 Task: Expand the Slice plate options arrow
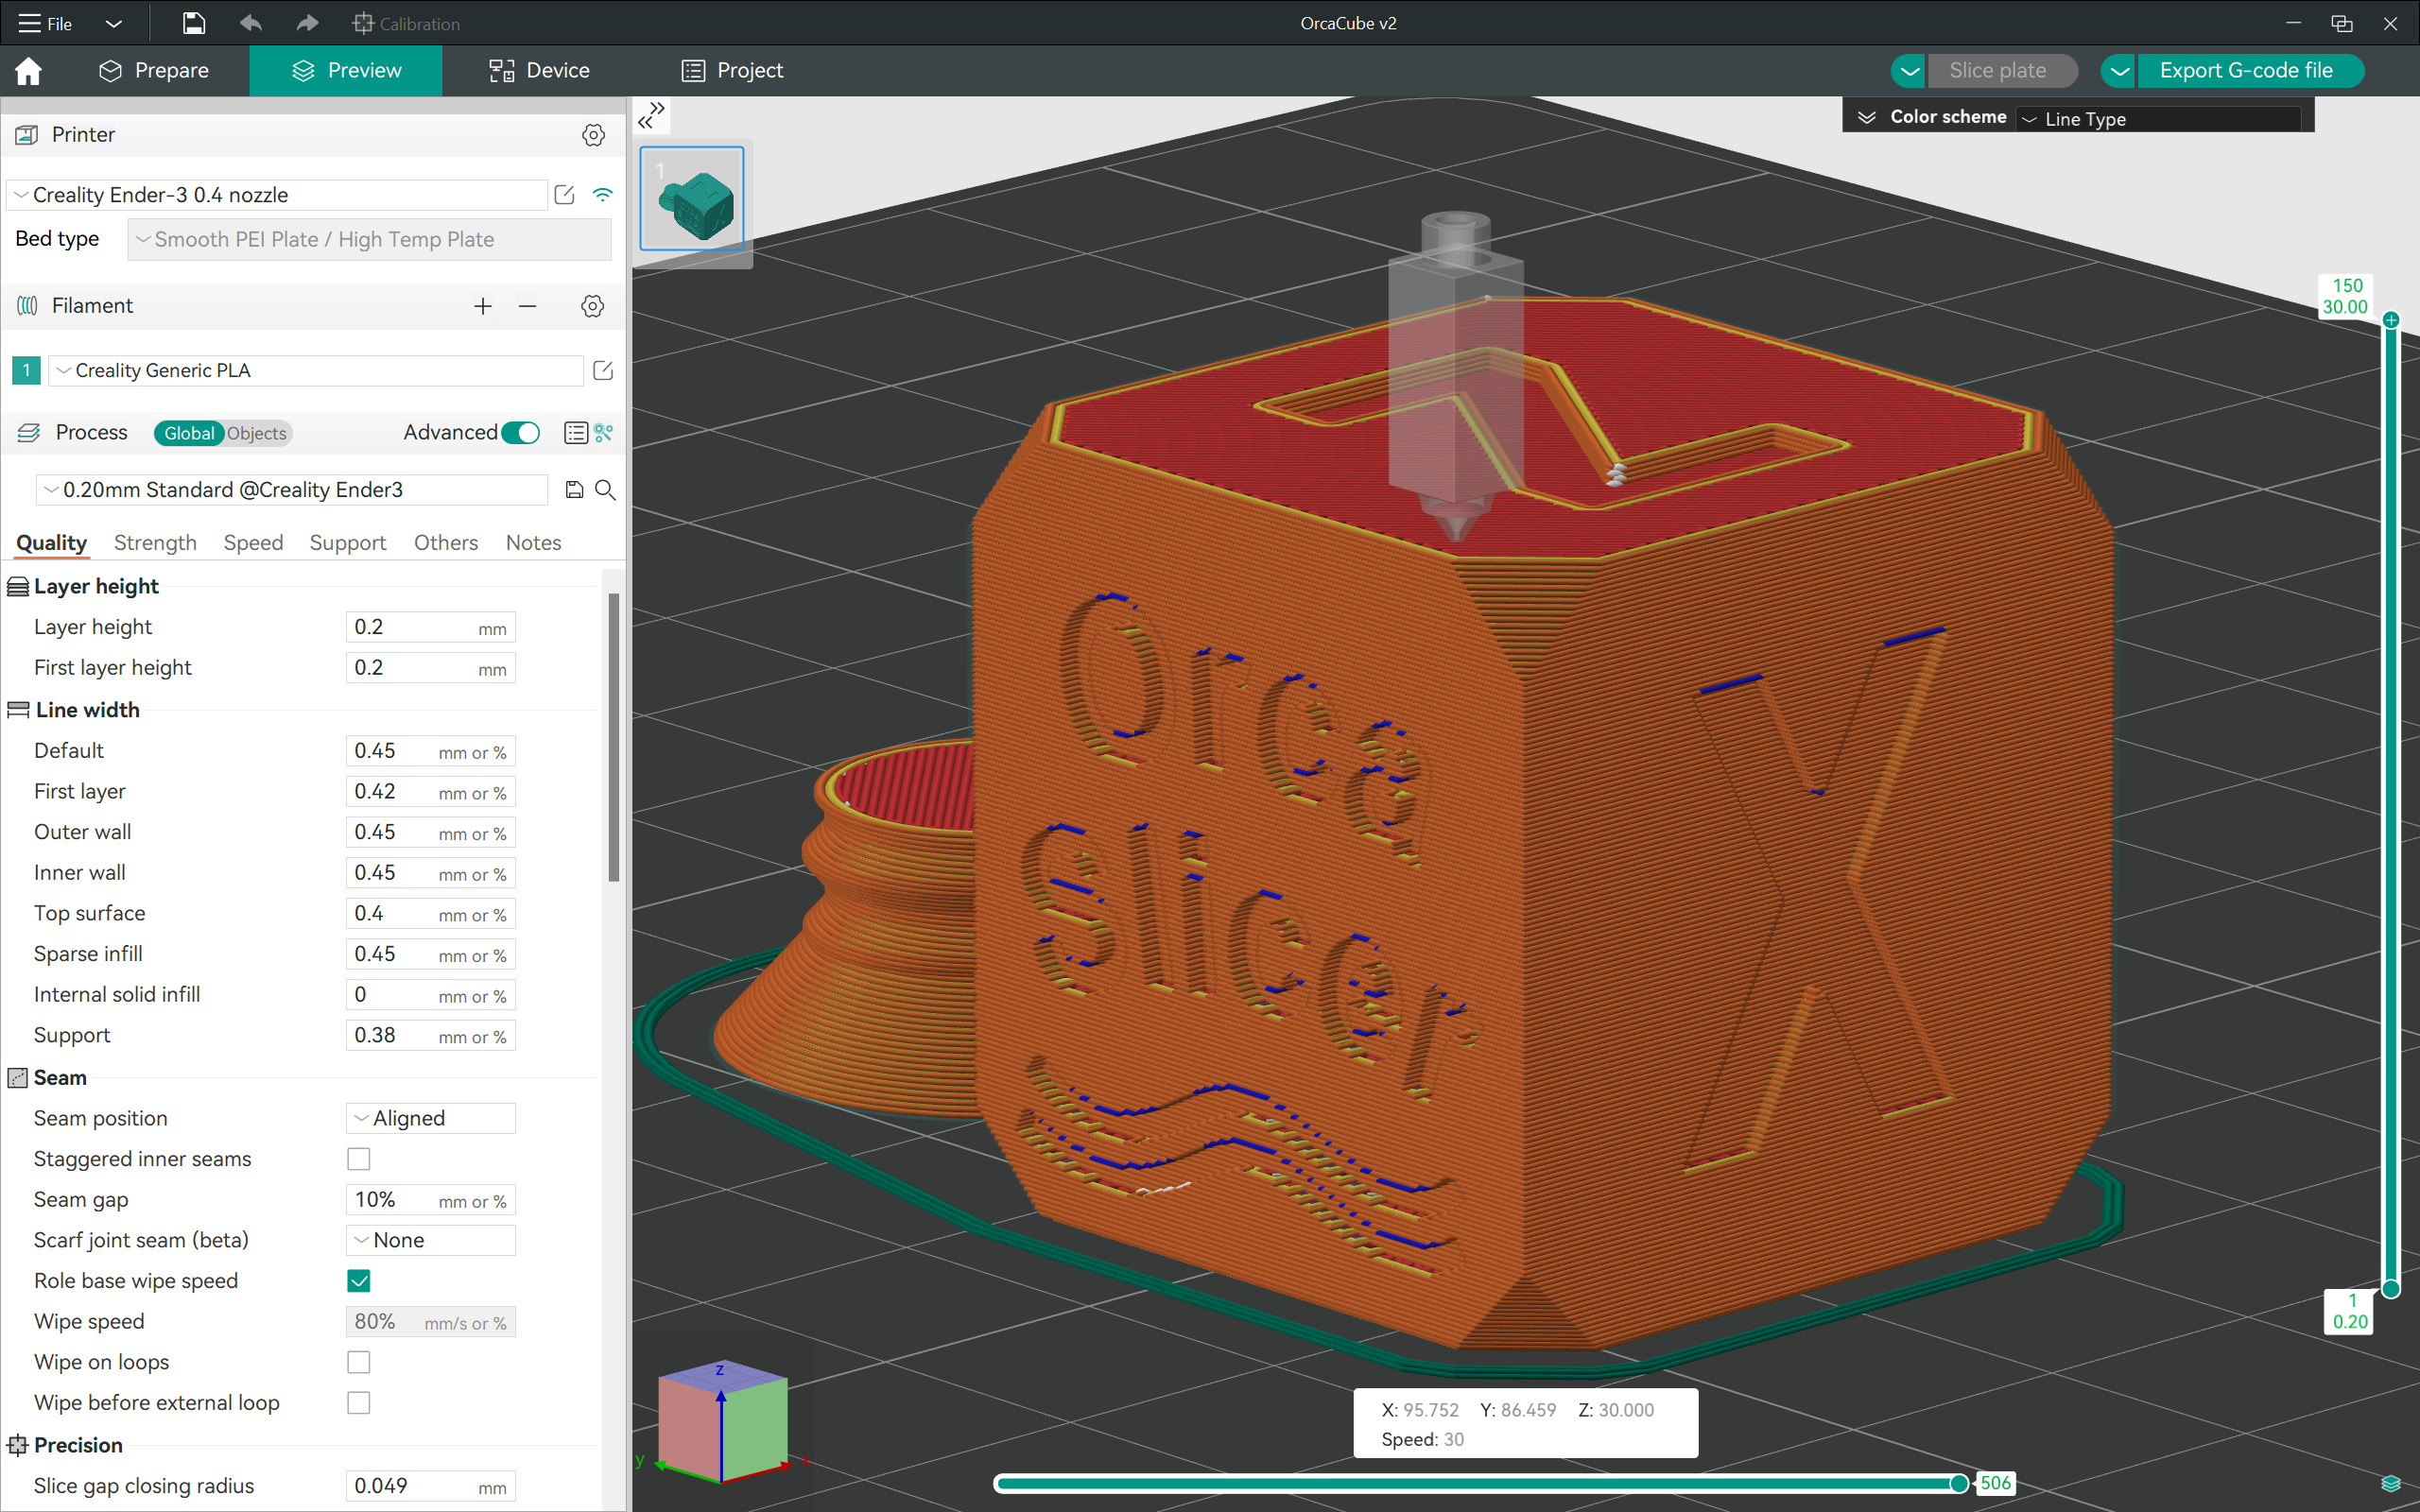(x=1909, y=71)
